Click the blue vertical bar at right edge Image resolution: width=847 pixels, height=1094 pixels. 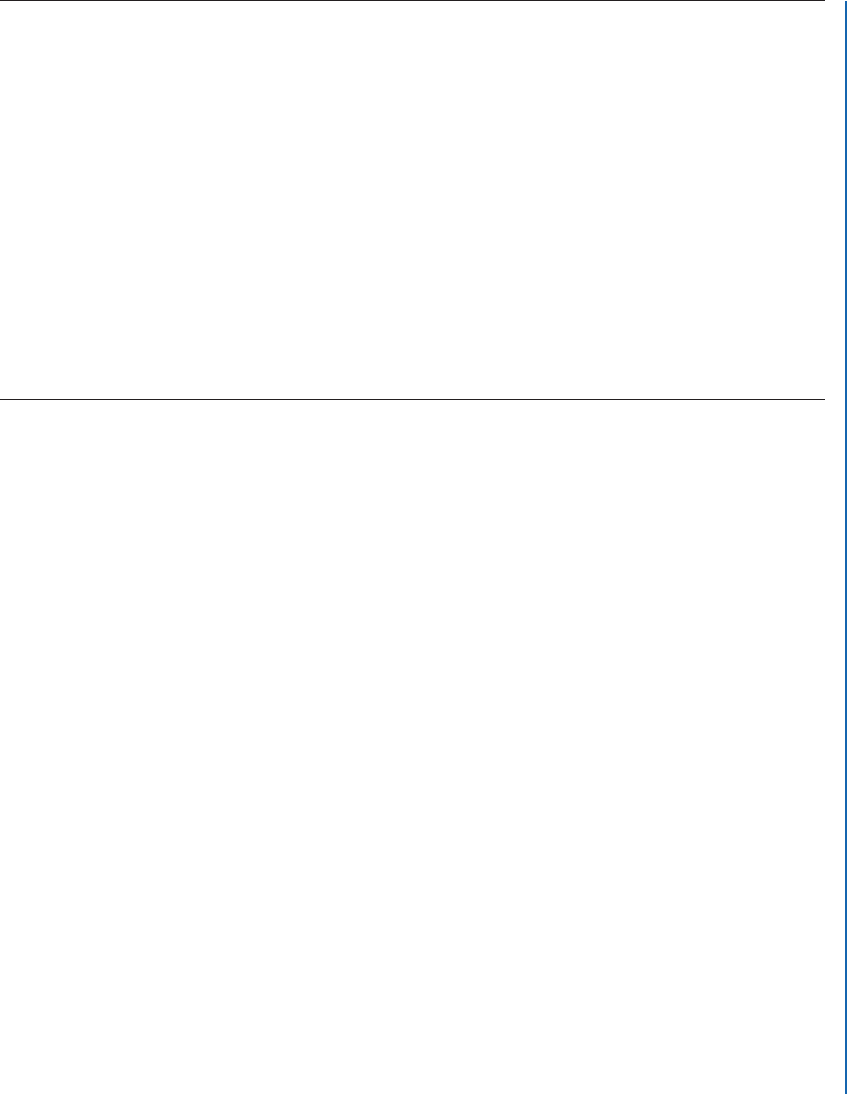pyautogui.click(x=845, y=547)
